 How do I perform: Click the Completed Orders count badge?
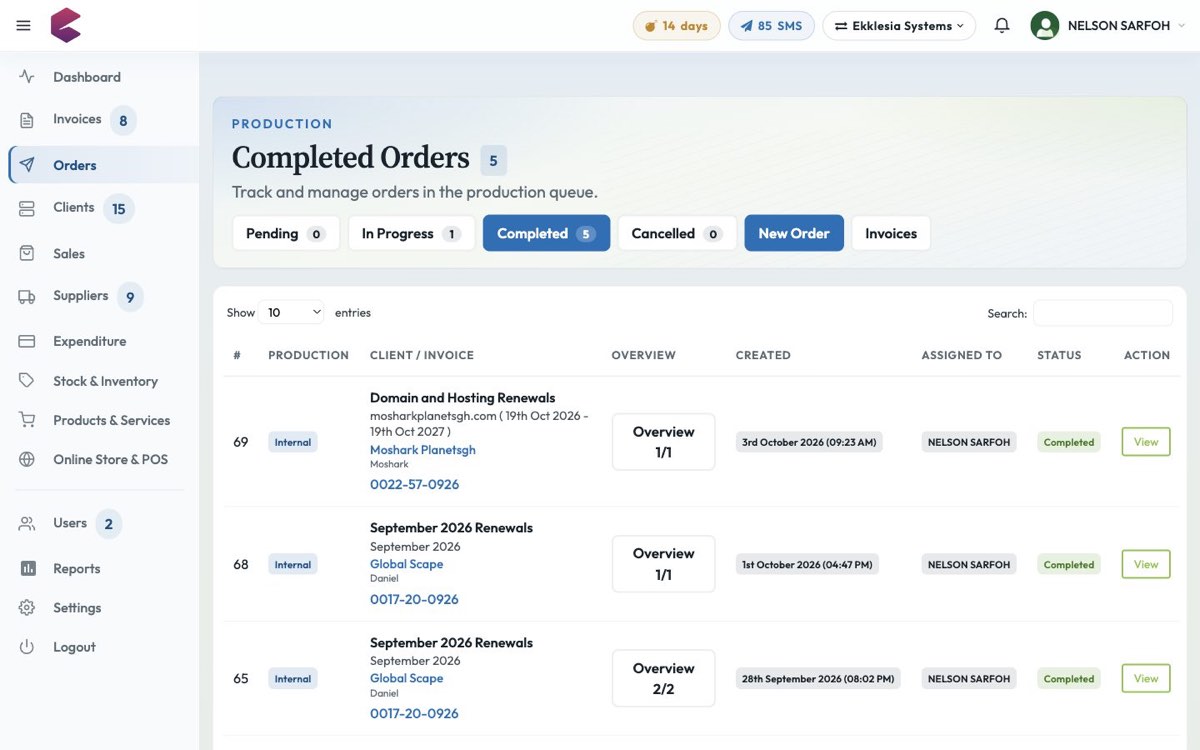(493, 160)
